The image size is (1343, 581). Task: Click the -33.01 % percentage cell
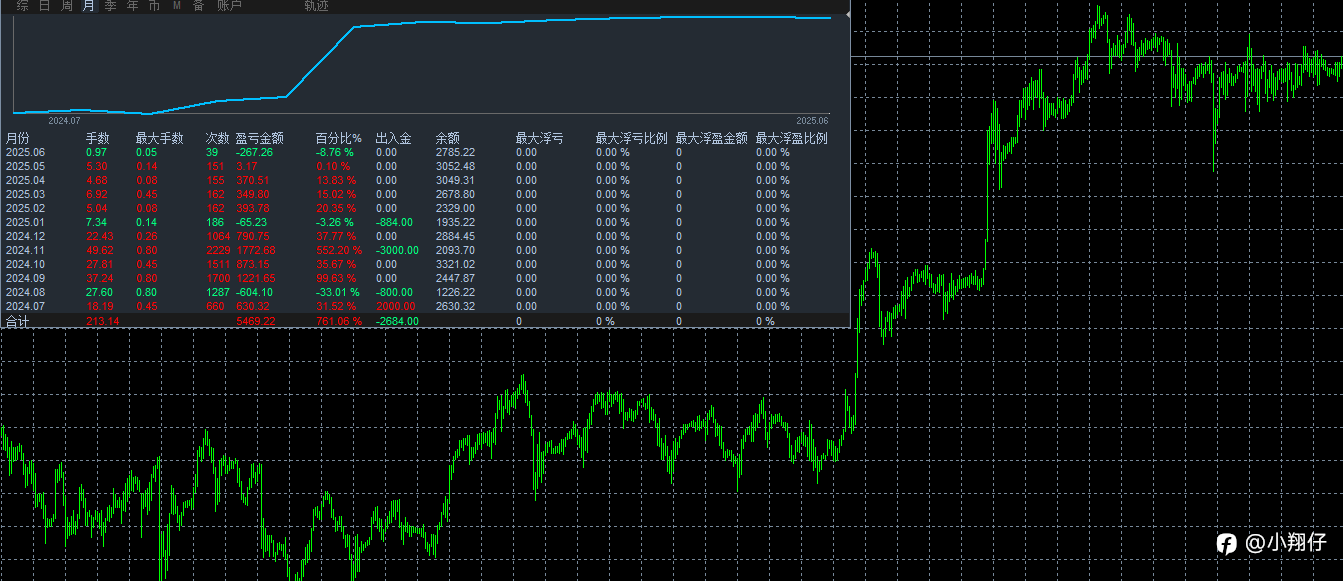[x=337, y=292]
